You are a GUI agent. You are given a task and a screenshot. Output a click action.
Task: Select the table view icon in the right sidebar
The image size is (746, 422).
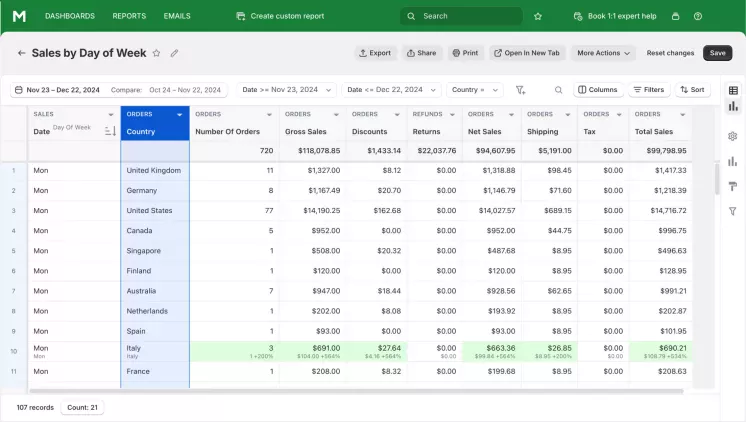point(733,90)
